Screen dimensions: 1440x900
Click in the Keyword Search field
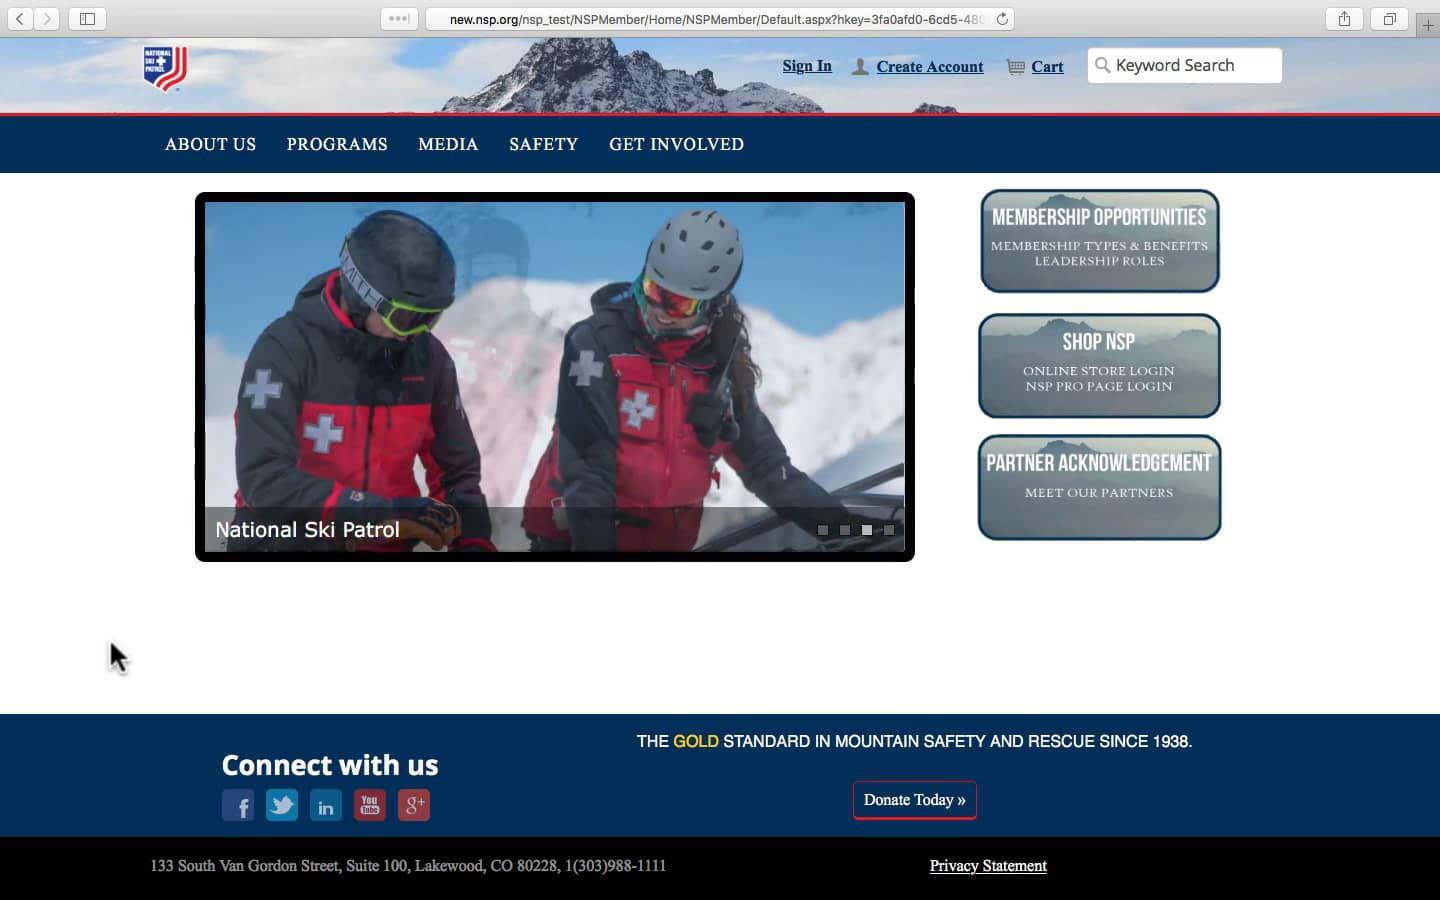(1185, 66)
